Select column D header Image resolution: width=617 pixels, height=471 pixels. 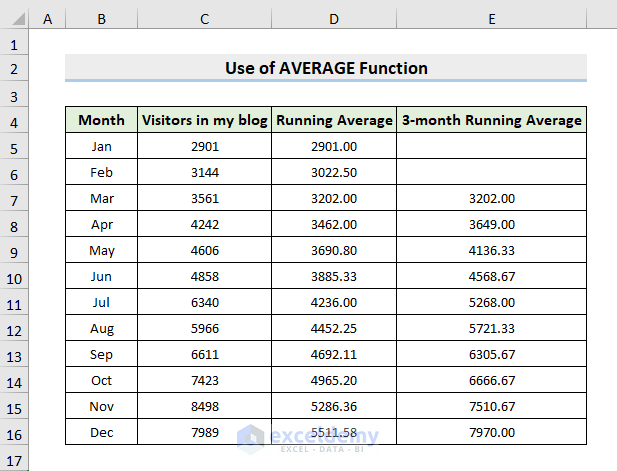[334, 18]
